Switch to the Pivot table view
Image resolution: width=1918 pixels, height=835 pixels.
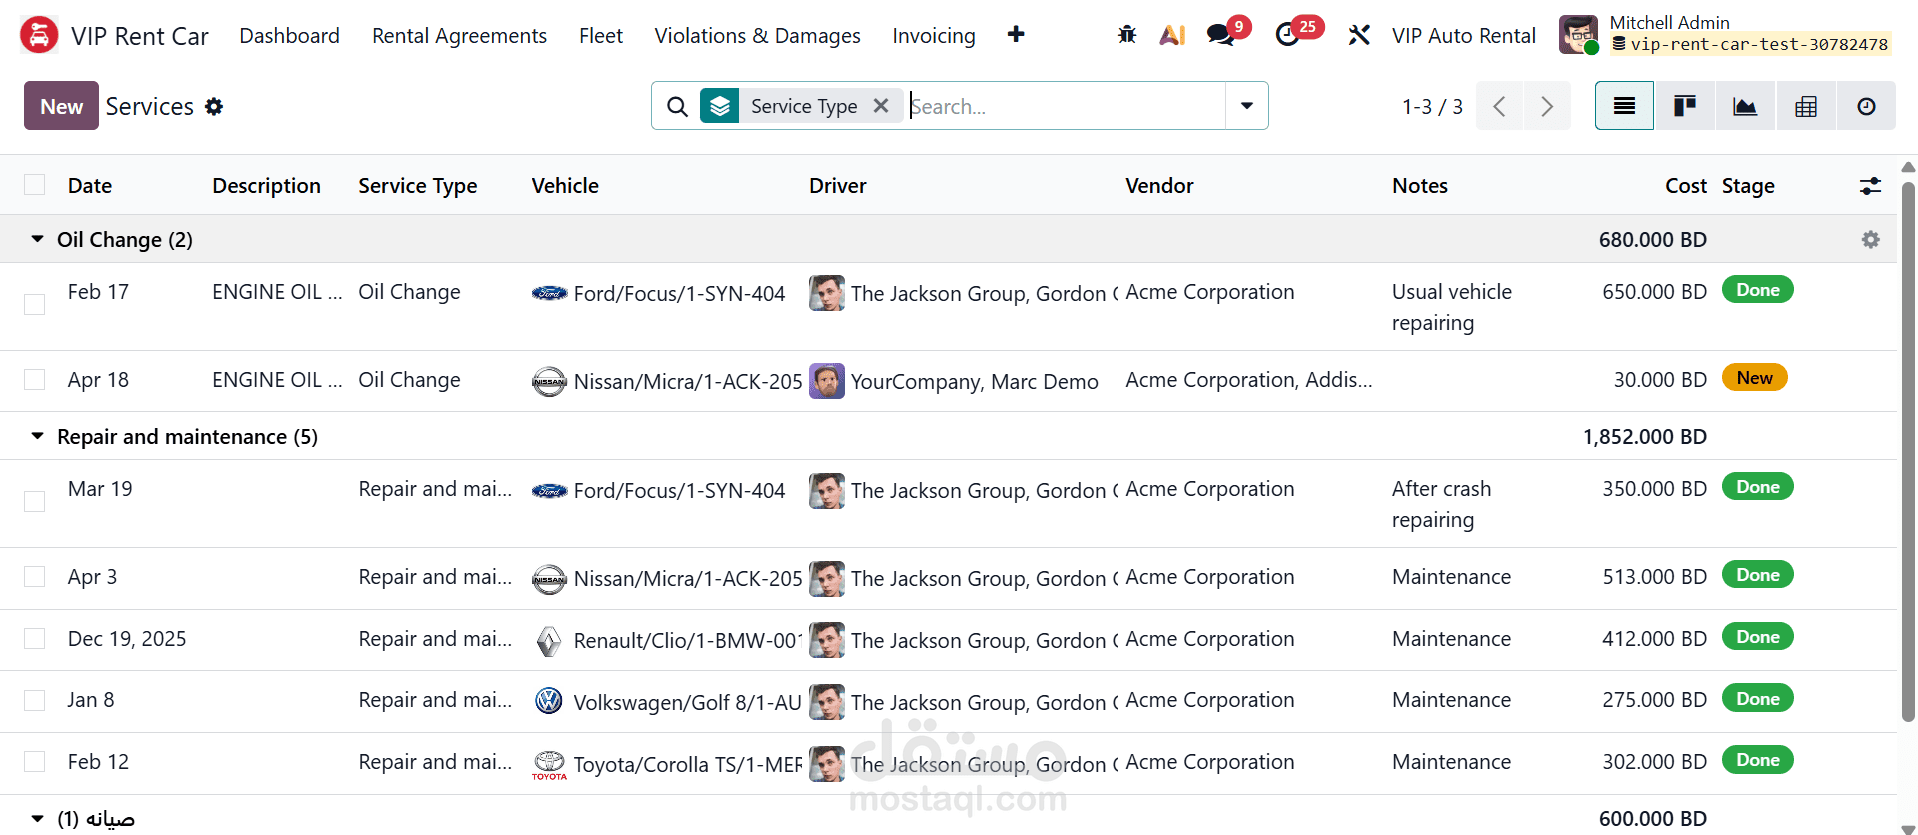click(x=1806, y=106)
